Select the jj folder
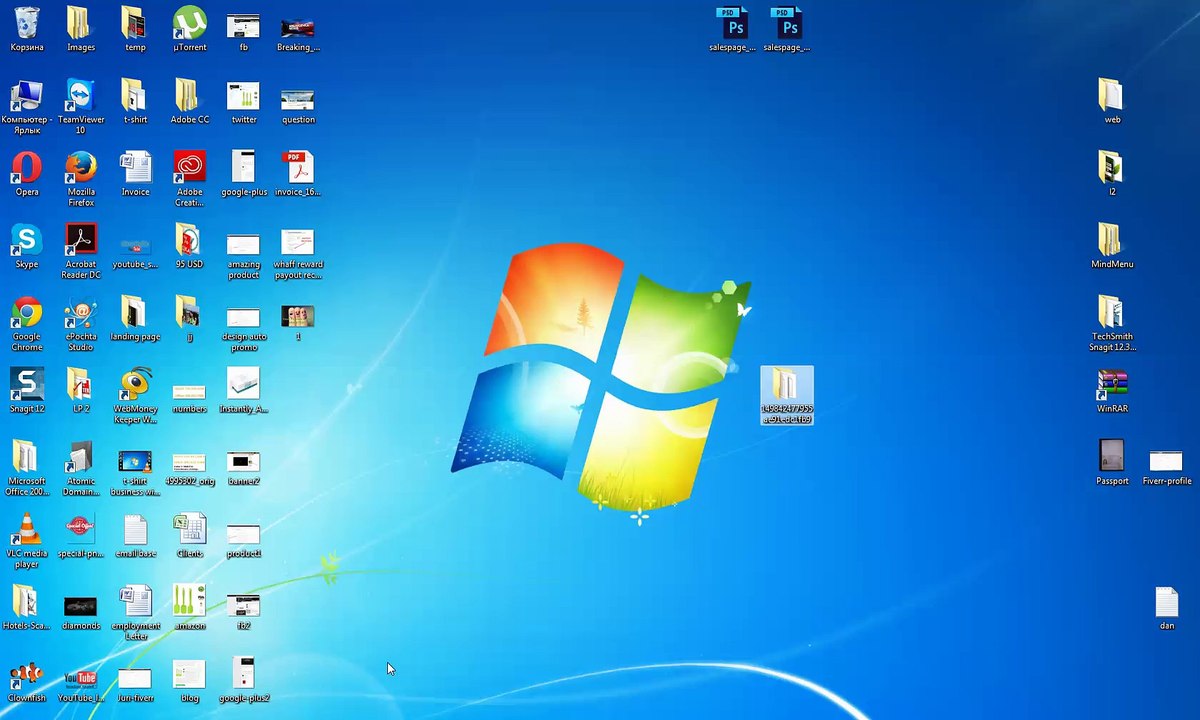The image size is (1200, 720). pyautogui.click(x=189, y=318)
